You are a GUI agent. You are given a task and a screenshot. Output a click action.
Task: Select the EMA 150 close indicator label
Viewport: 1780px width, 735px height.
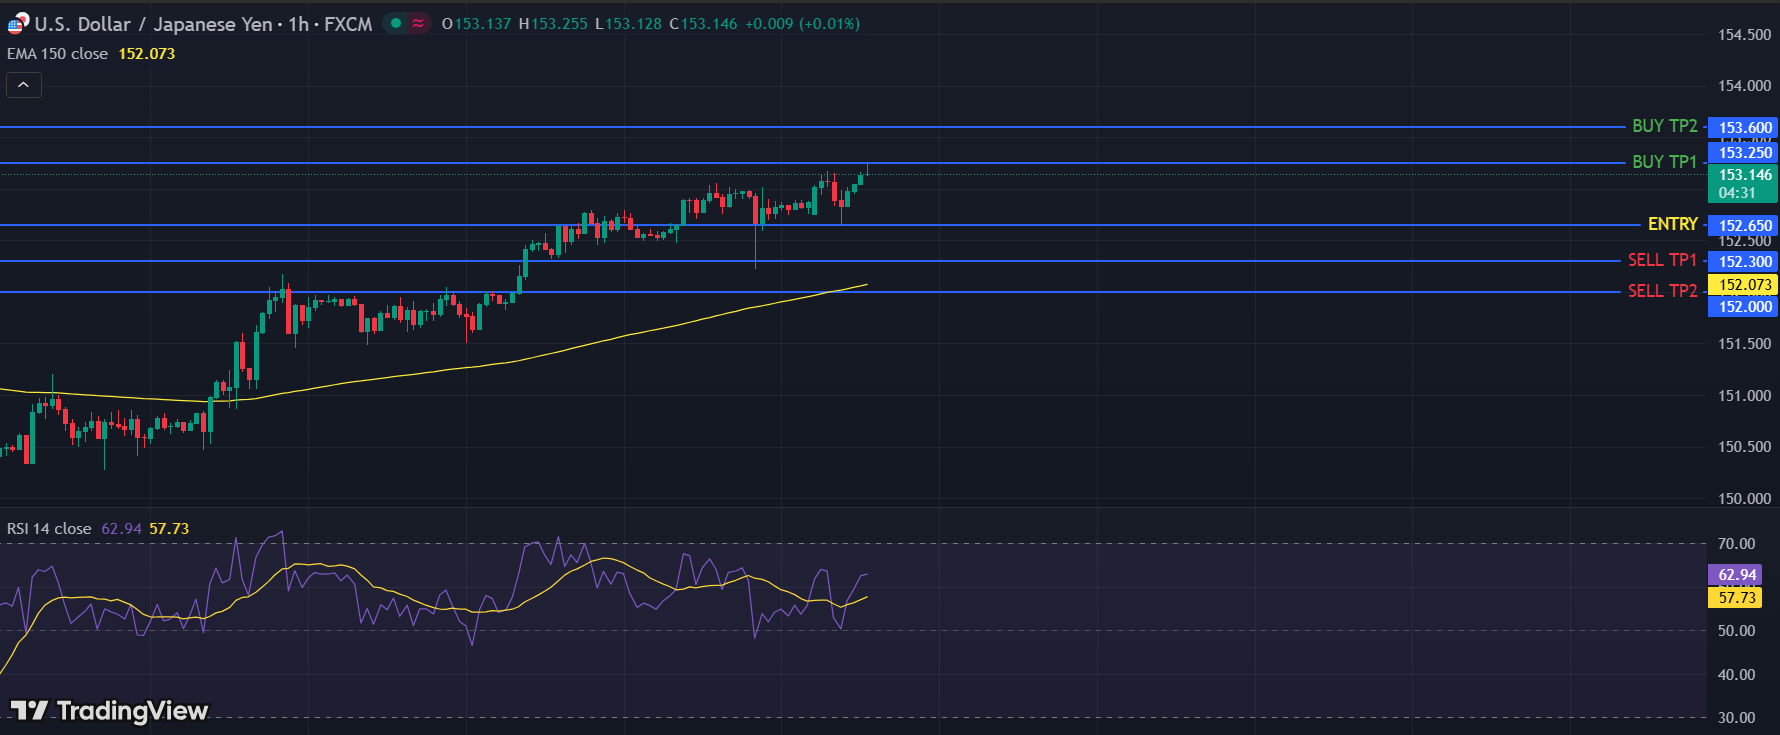(x=58, y=54)
